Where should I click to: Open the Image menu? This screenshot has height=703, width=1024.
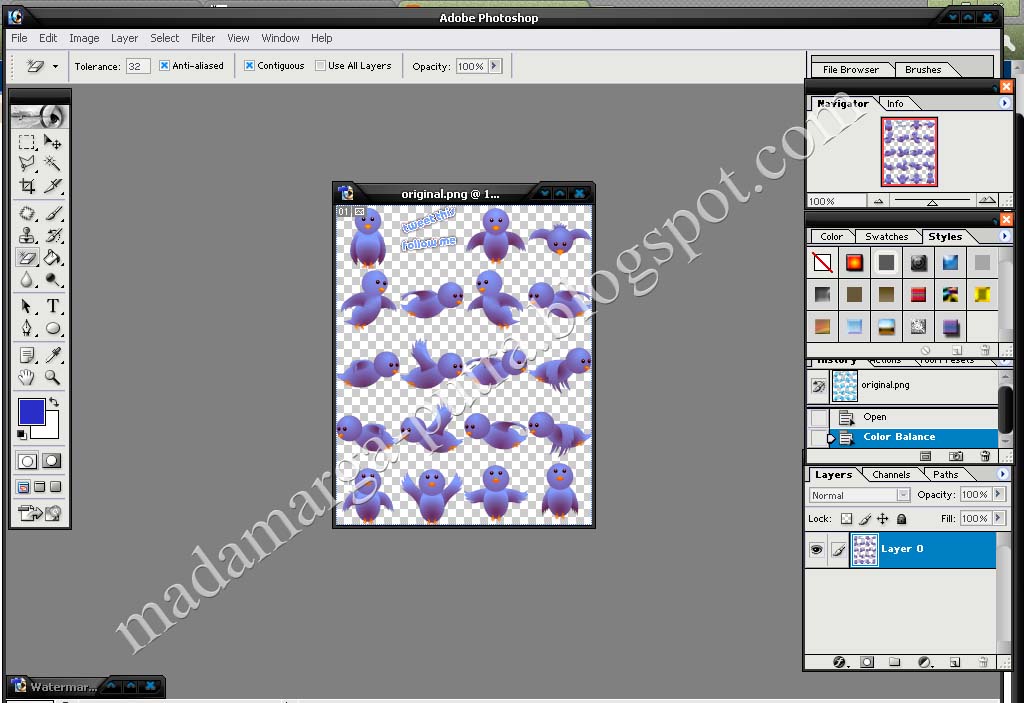tap(84, 38)
